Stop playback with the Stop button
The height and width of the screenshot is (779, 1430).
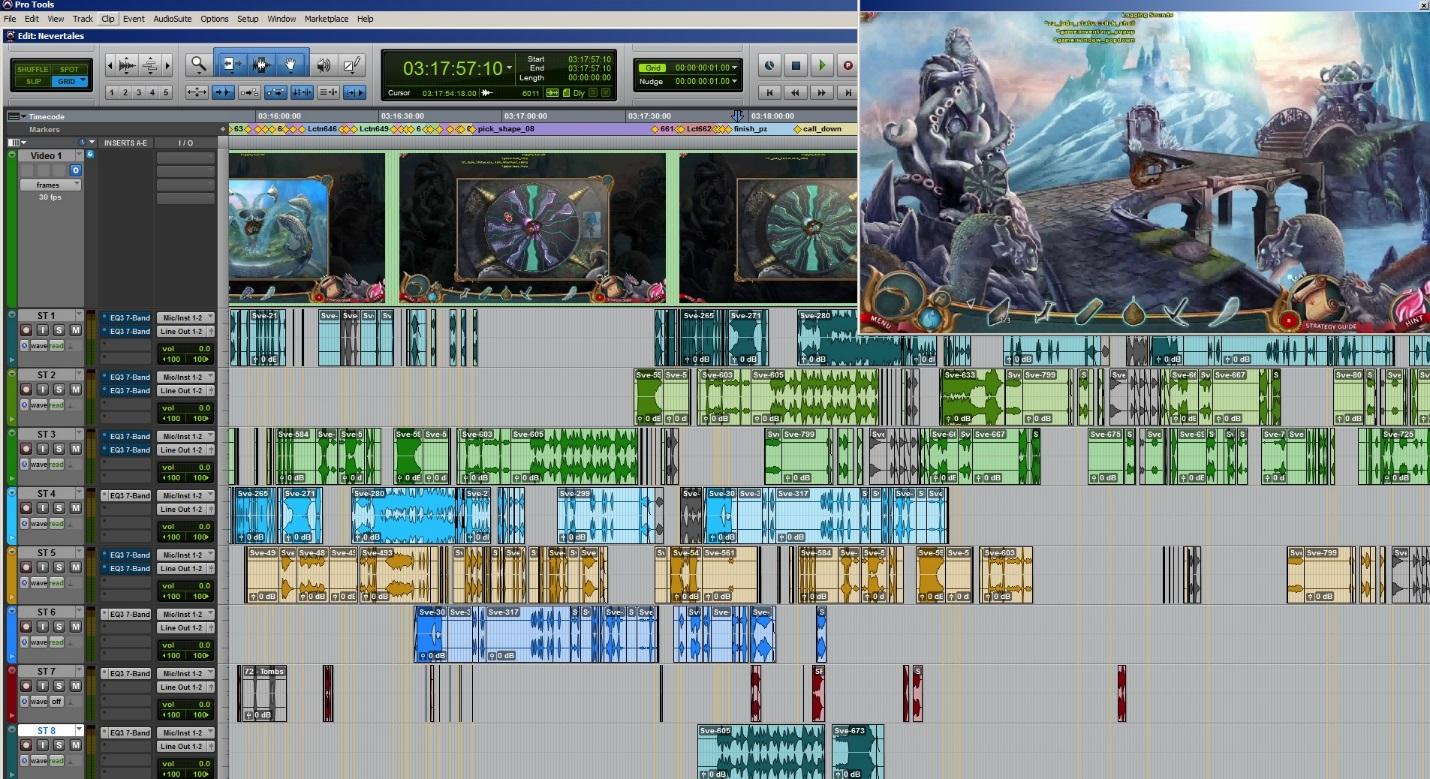pos(796,65)
